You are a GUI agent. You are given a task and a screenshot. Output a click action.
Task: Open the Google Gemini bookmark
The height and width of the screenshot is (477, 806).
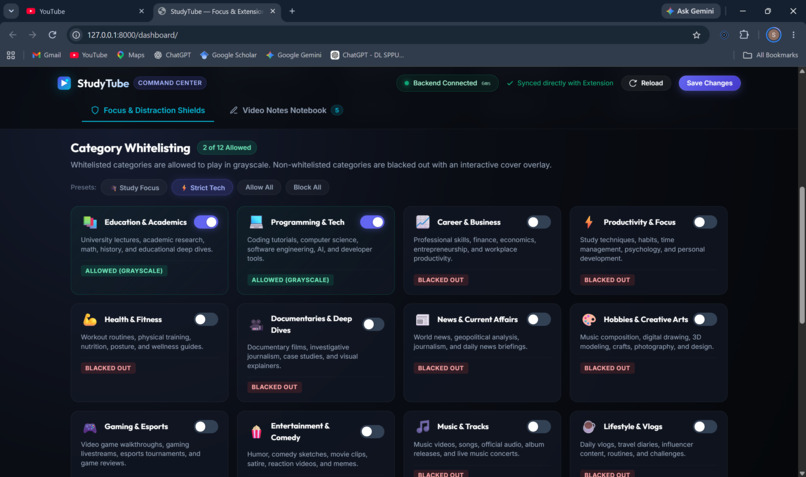coord(294,55)
